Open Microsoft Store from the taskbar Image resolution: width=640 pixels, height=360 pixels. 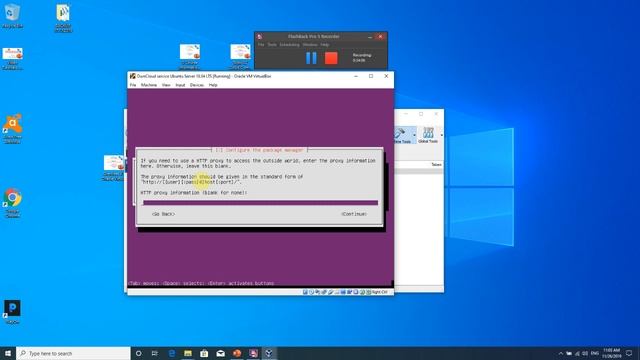pos(204,353)
